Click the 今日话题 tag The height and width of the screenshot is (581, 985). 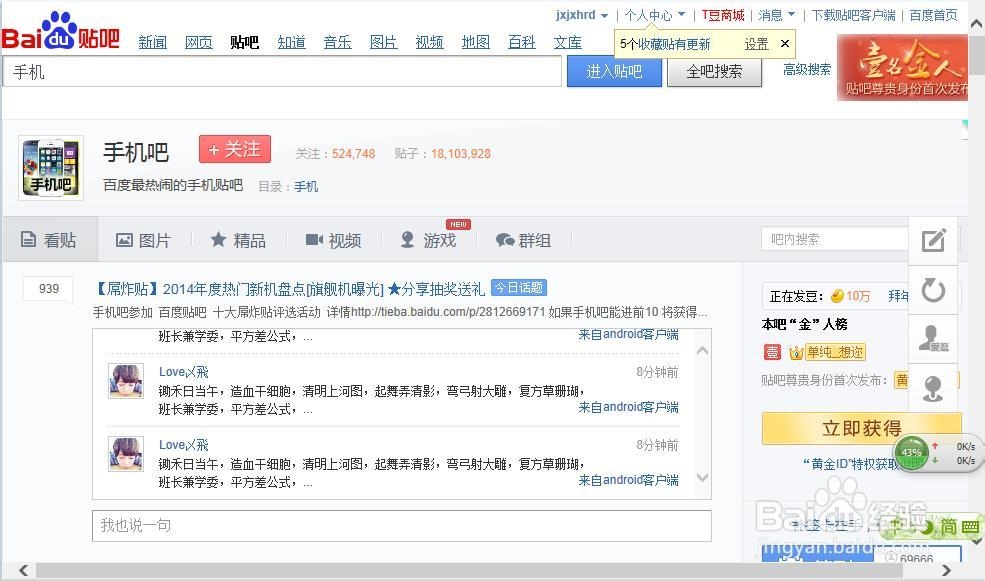[519, 288]
